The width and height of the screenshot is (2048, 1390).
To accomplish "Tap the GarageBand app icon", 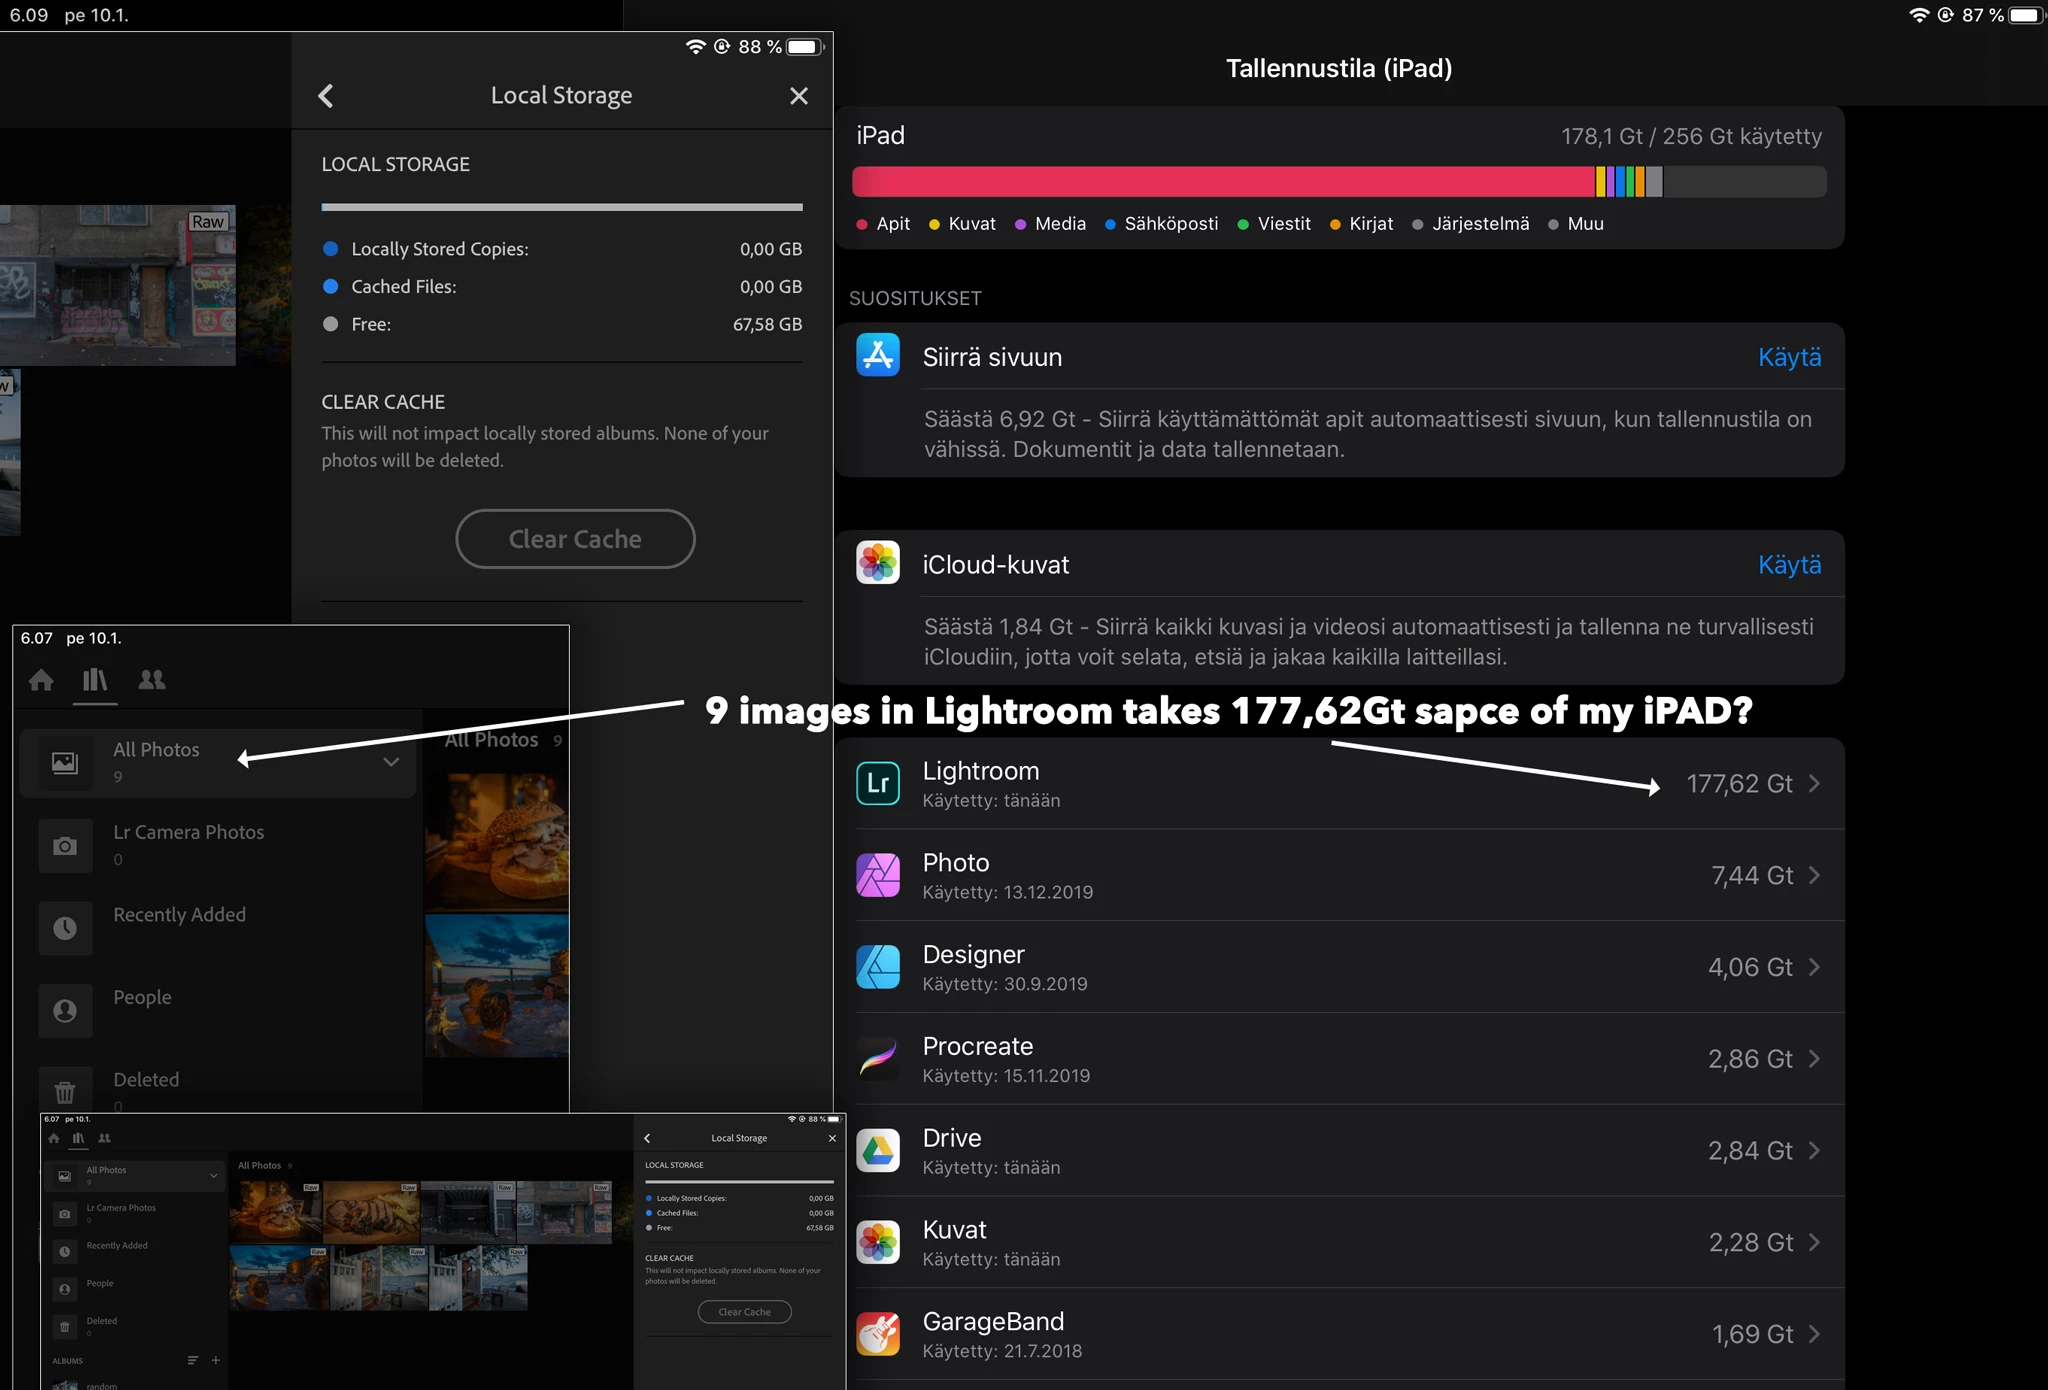I will (x=878, y=1334).
